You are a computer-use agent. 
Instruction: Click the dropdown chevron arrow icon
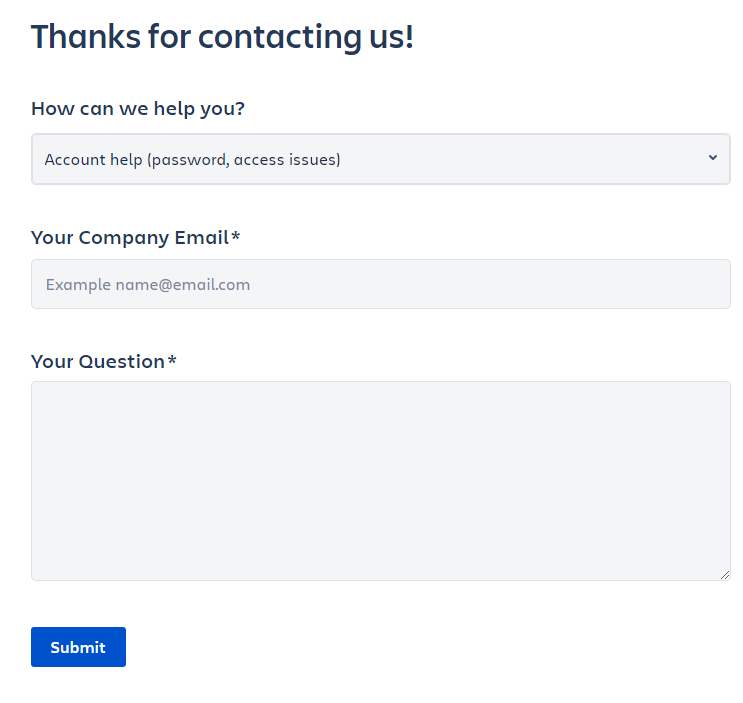point(712,158)
